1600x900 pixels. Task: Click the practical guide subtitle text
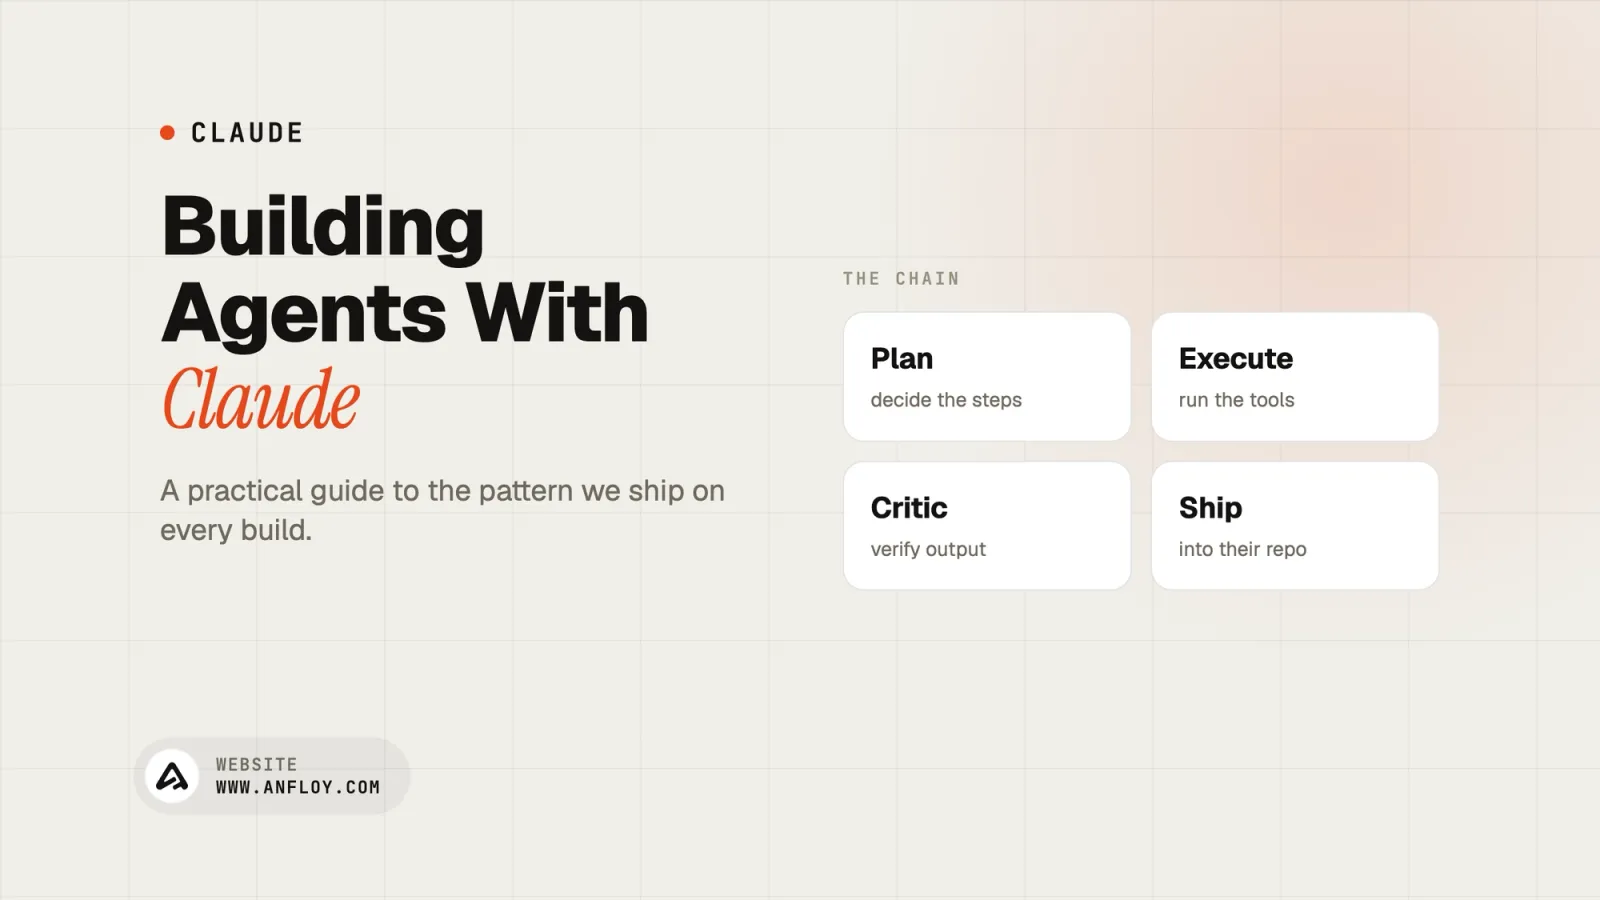(442, 510)
